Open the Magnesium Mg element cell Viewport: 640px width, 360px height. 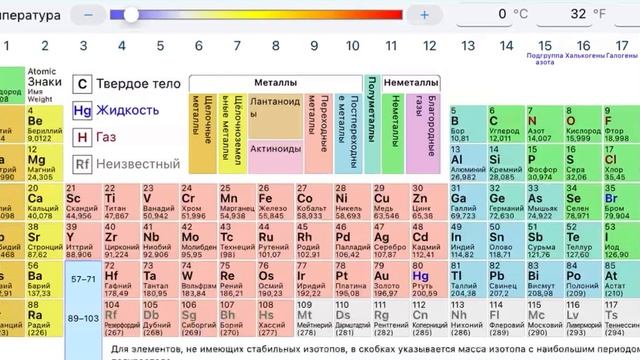pos(44,163)
